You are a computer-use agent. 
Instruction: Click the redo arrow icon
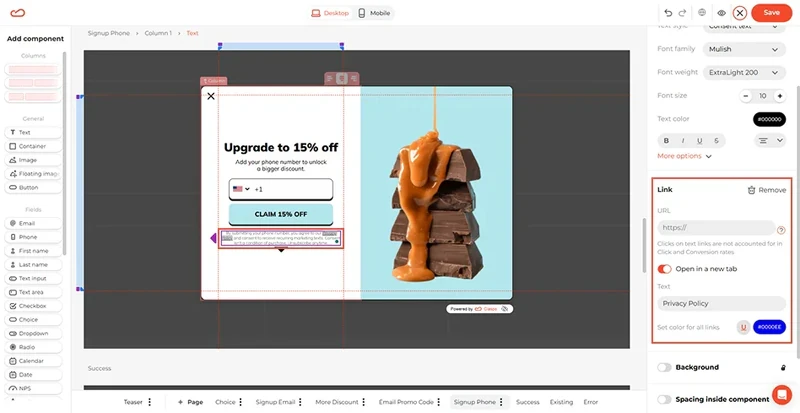click(682, 13)
